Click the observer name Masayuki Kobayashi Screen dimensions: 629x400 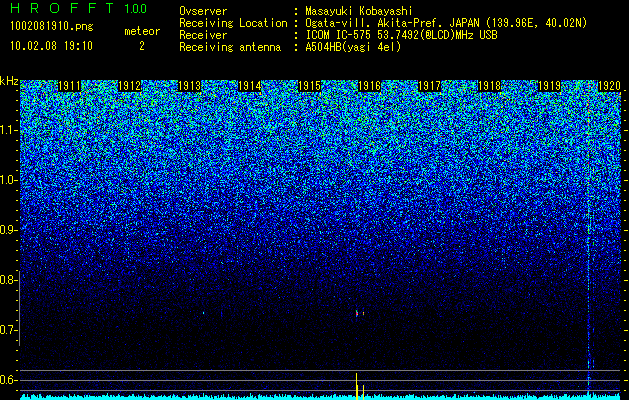tap(358, 11)
